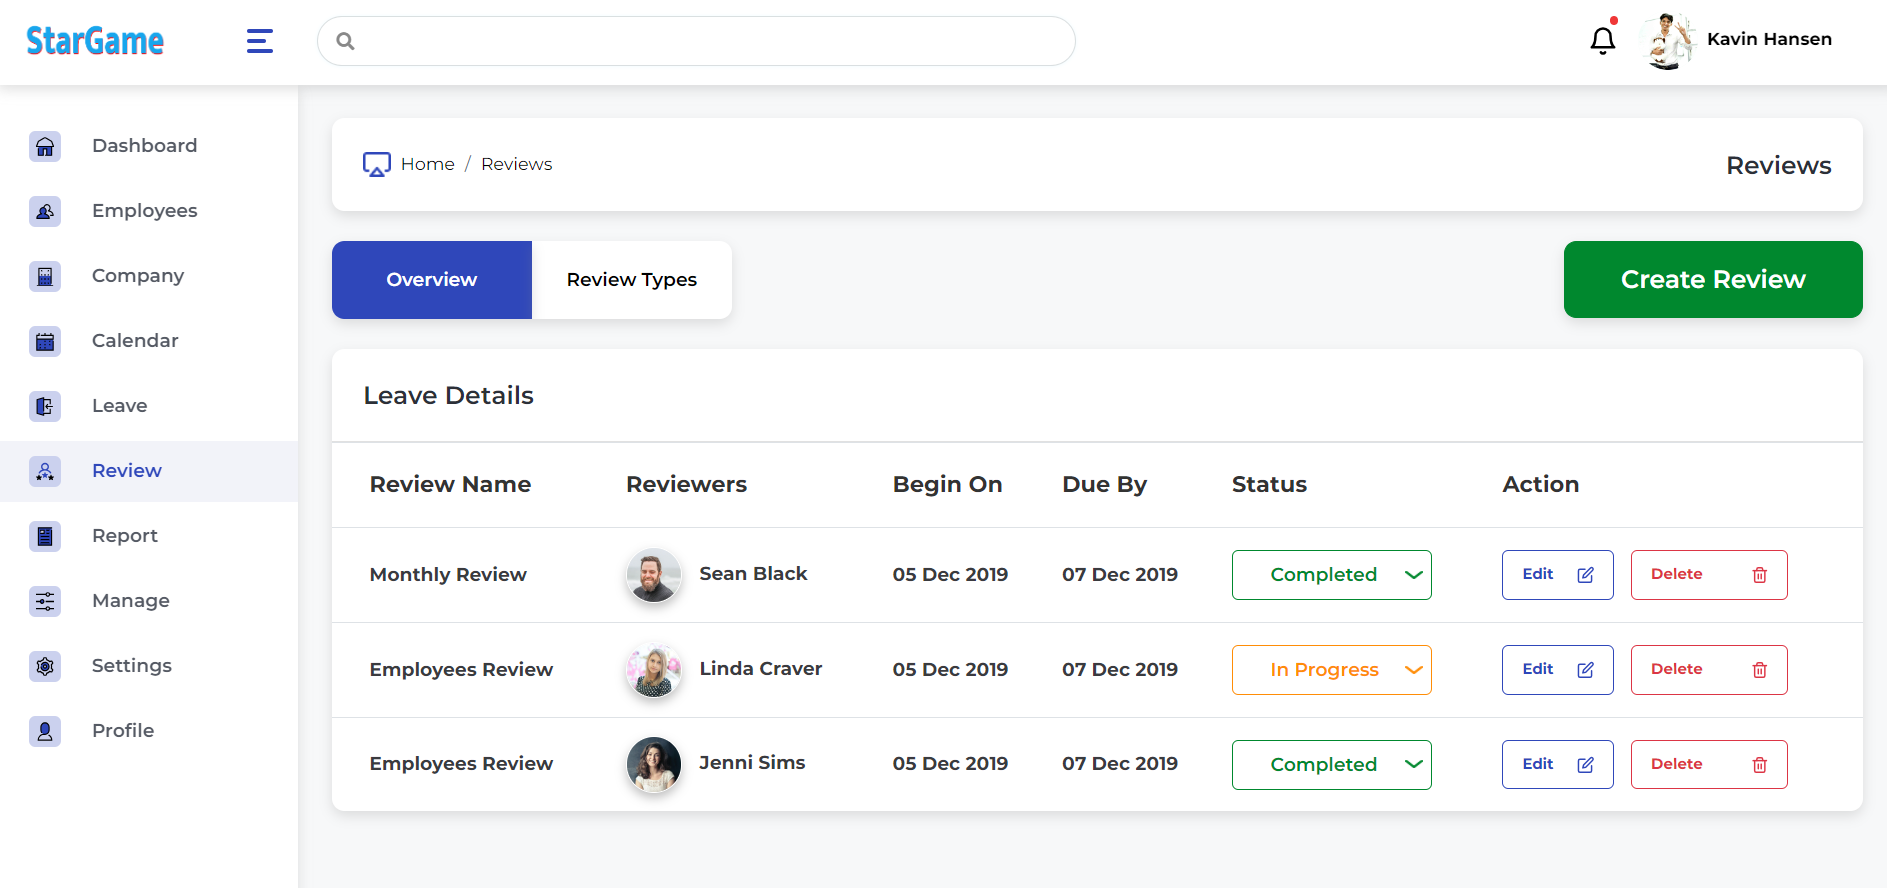Expand the Completed status dropdown for Sean Black
Screen dimensions: 1887x888
(x=1331, y=575)
